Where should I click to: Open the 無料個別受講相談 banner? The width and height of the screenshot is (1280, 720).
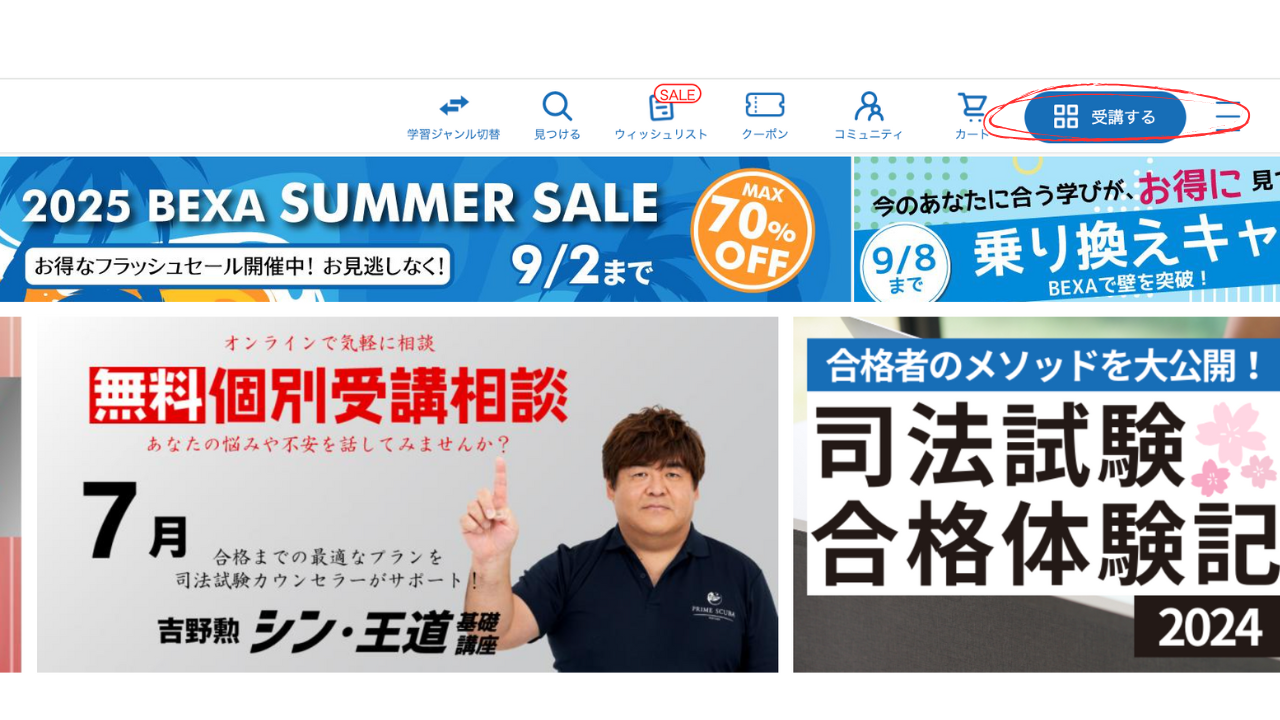point(407,495)
